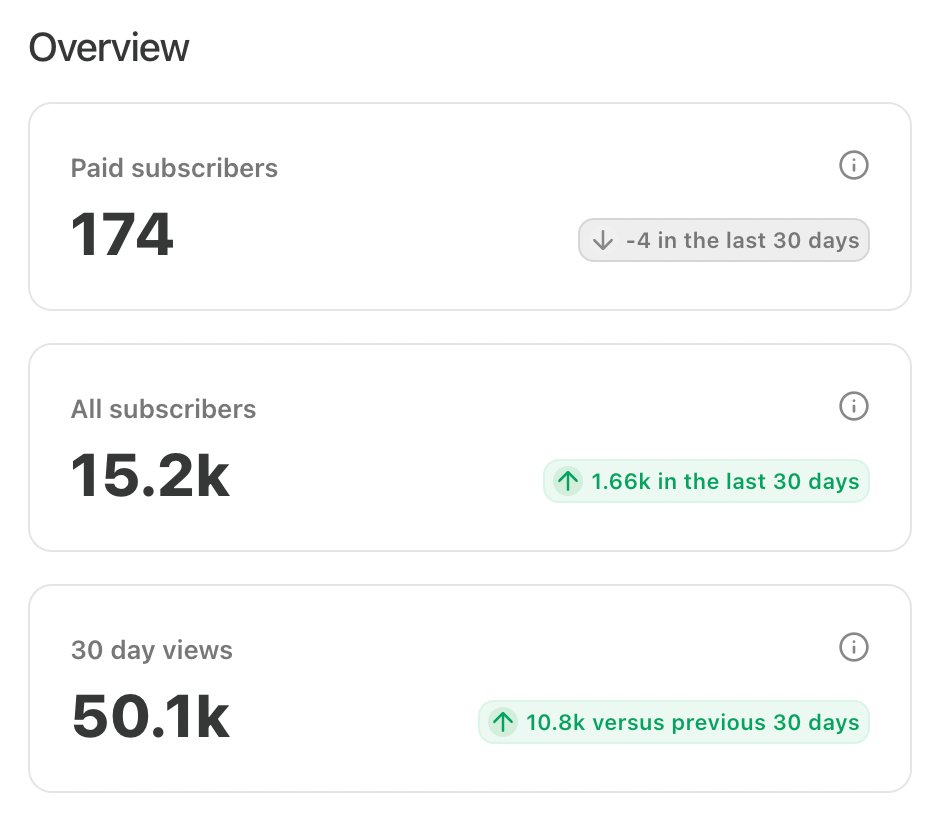Click the "Paid subscribers" label
This screenshot has width=934, height=836.
[x=174, y=168]
